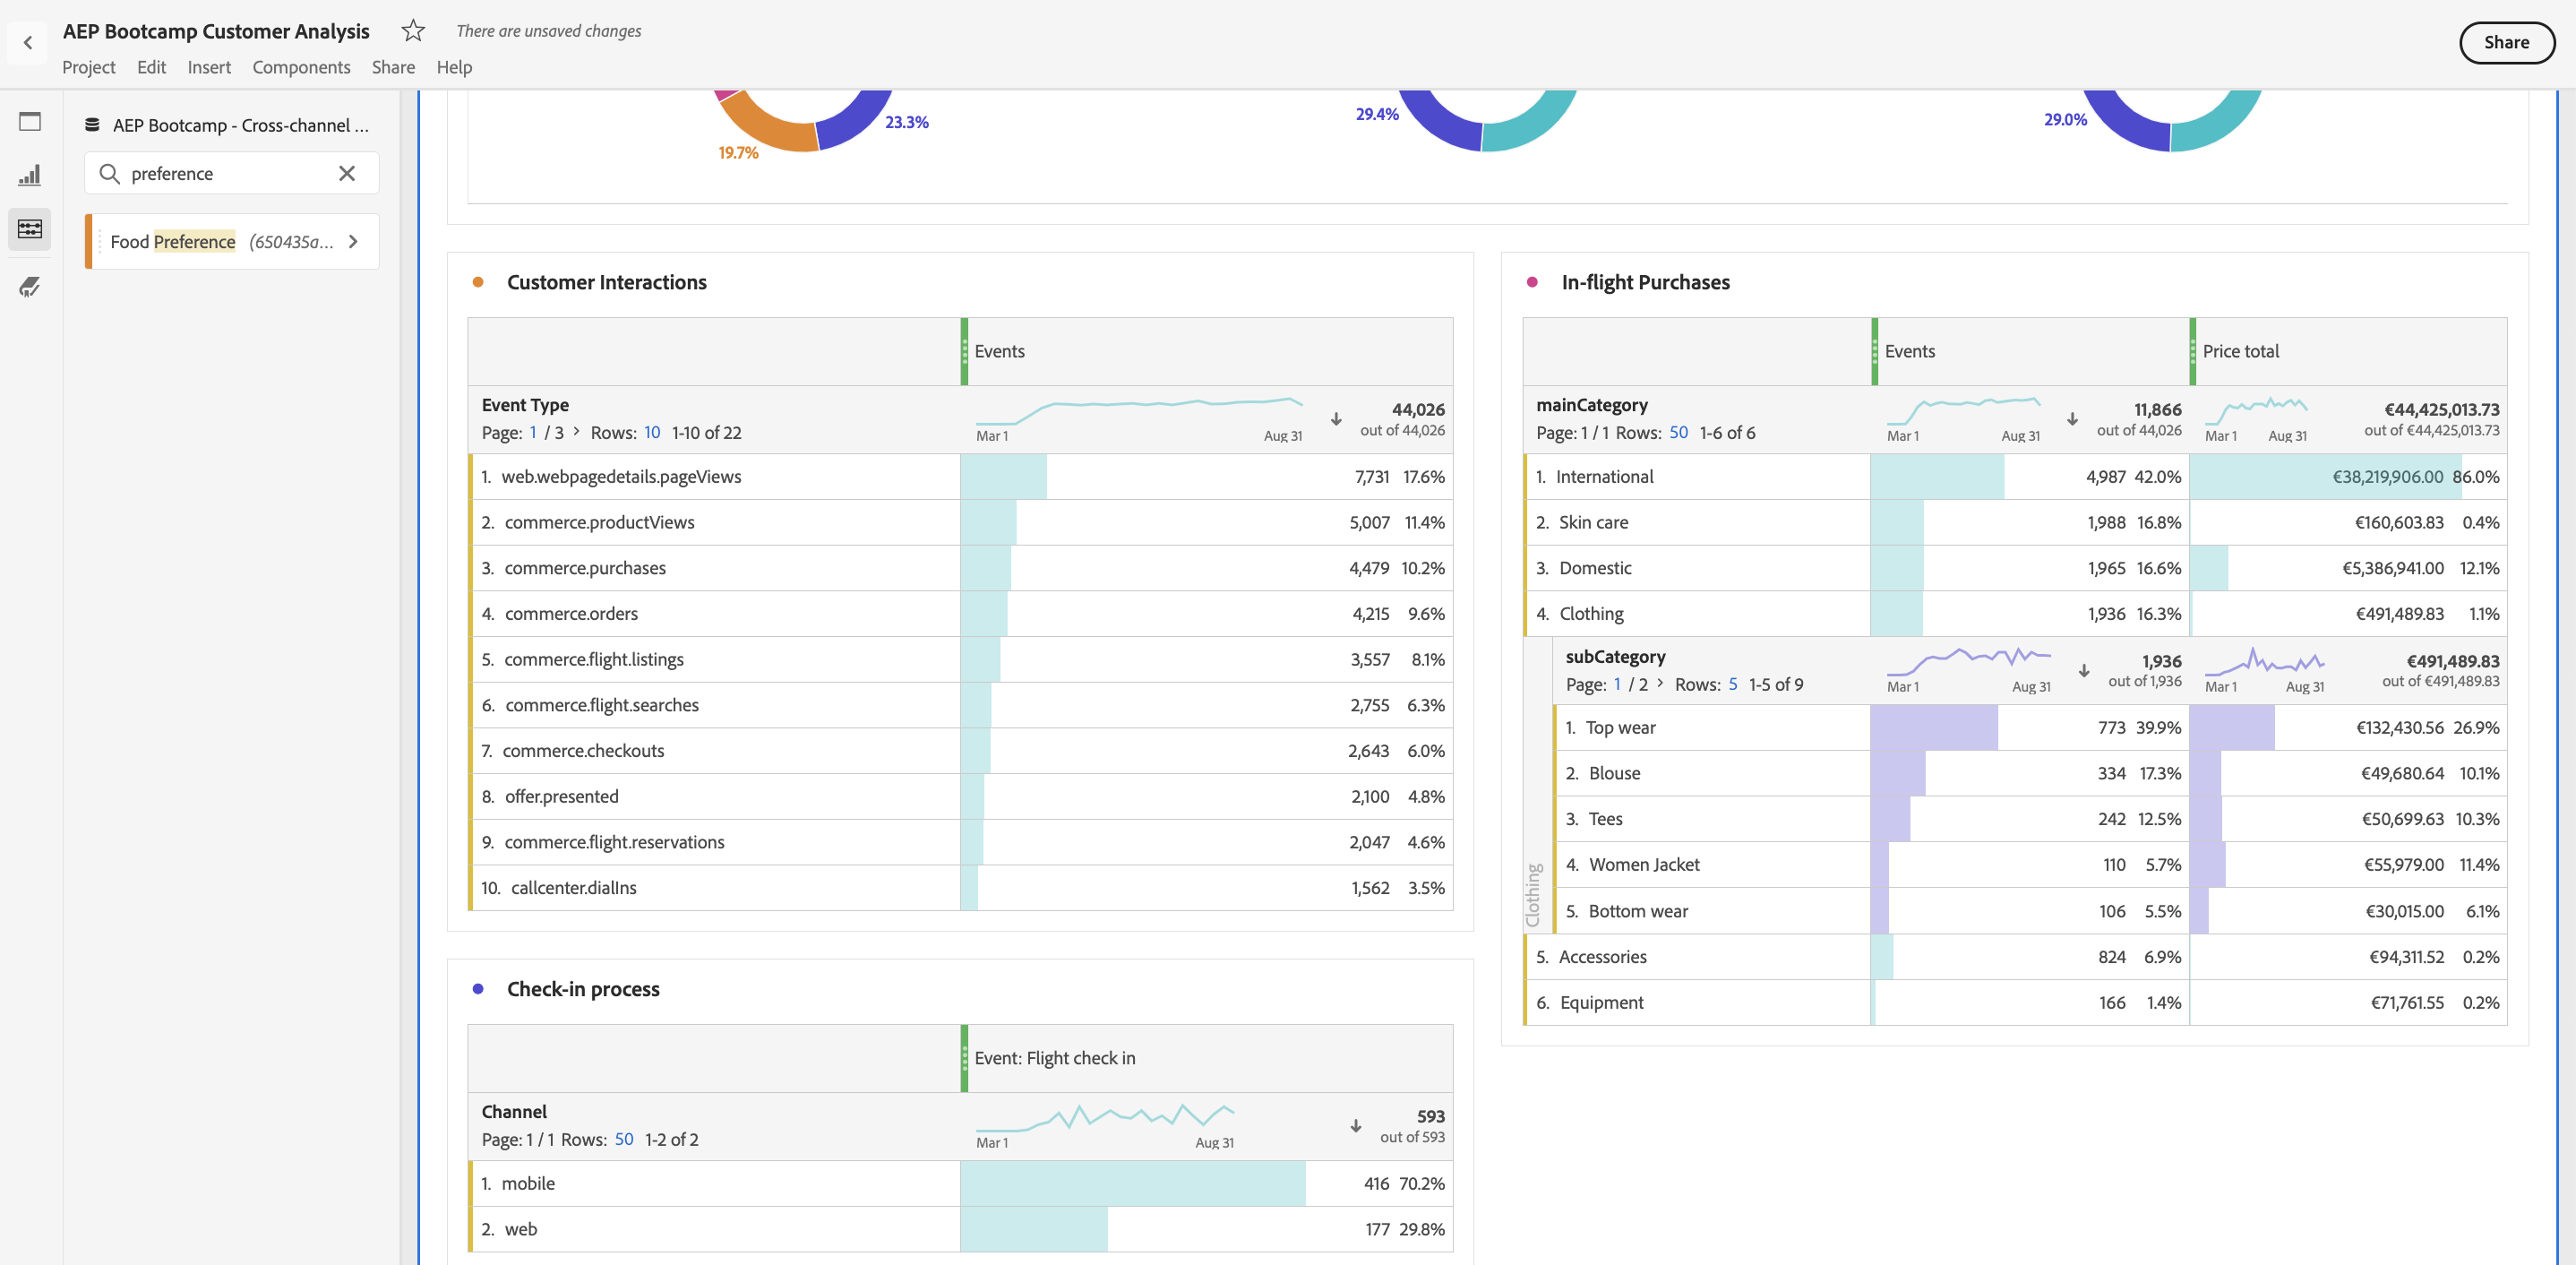
Task: Select the International mainCategory row
Action: click(x=2014, y=477)
